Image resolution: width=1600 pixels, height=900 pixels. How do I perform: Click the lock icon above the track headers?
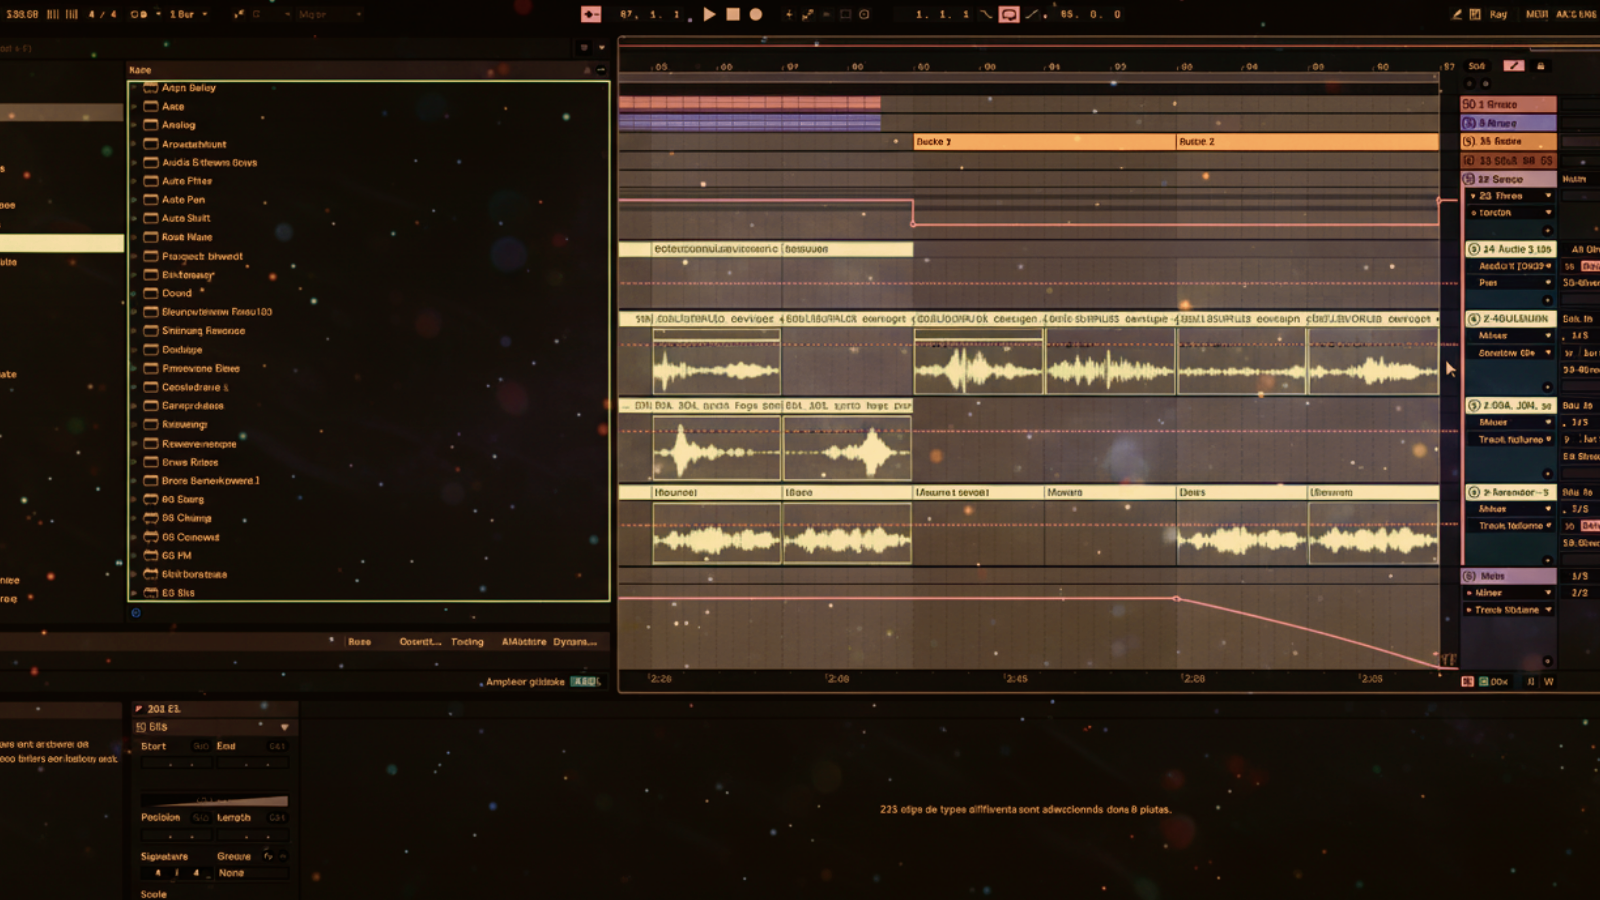(1540, 66)
